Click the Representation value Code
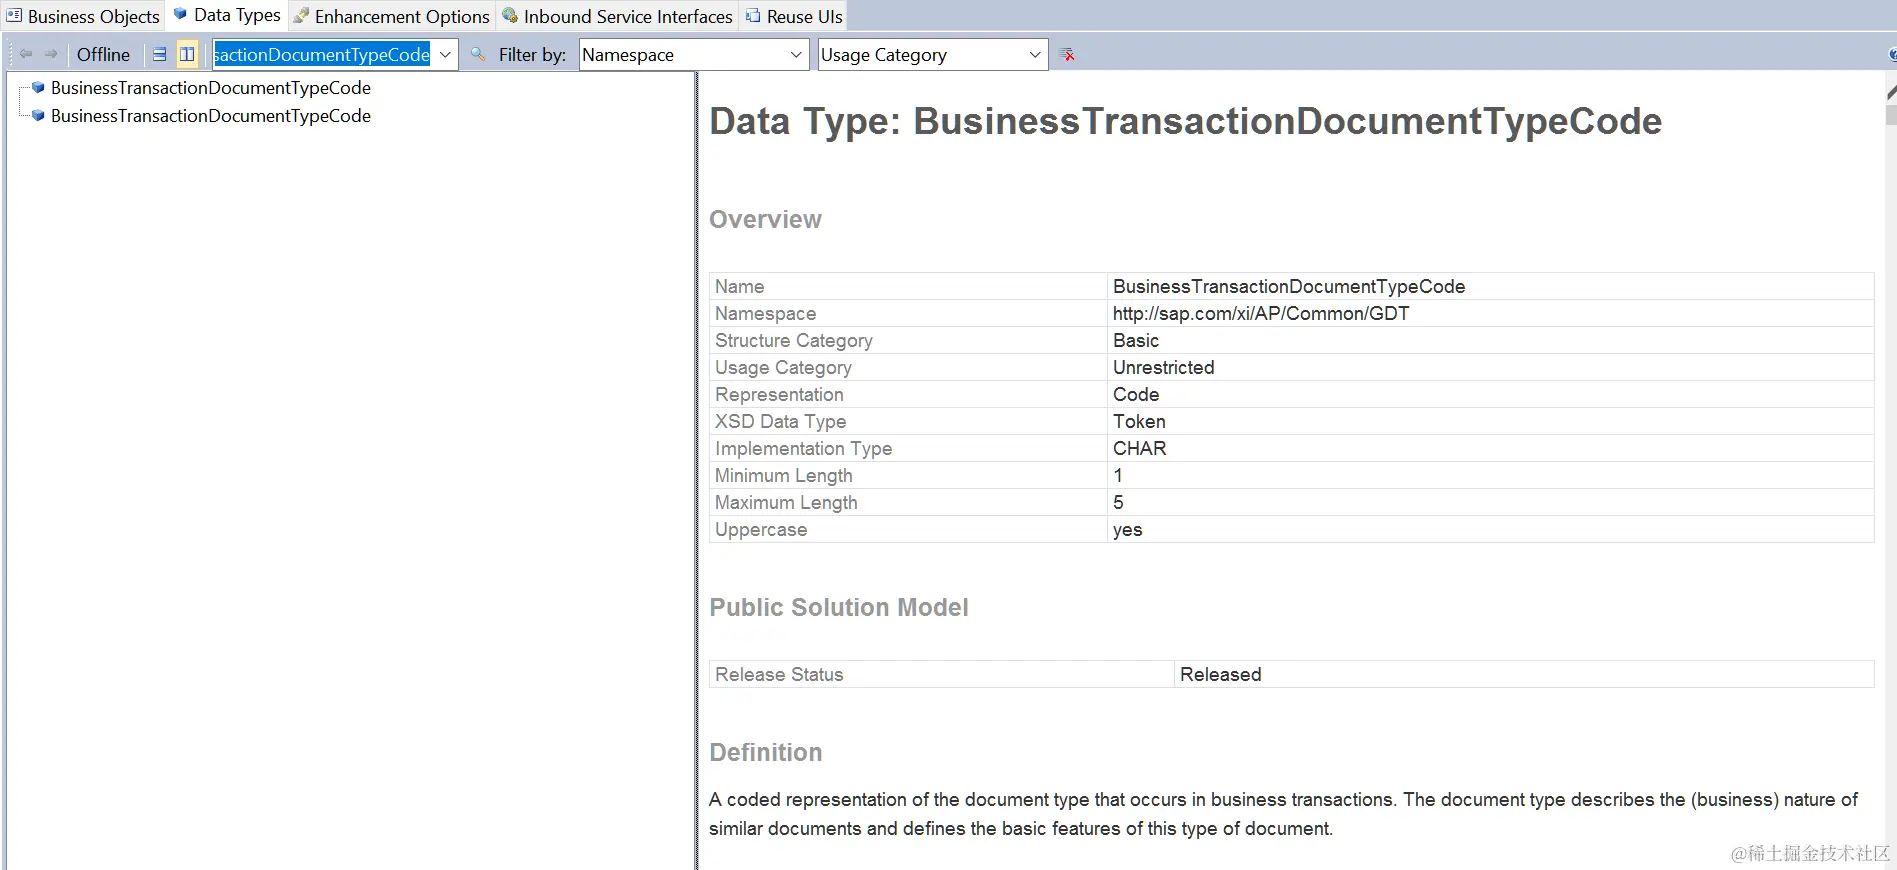The width and height of the screenshot is (1897, 870). click(1136, 394)
